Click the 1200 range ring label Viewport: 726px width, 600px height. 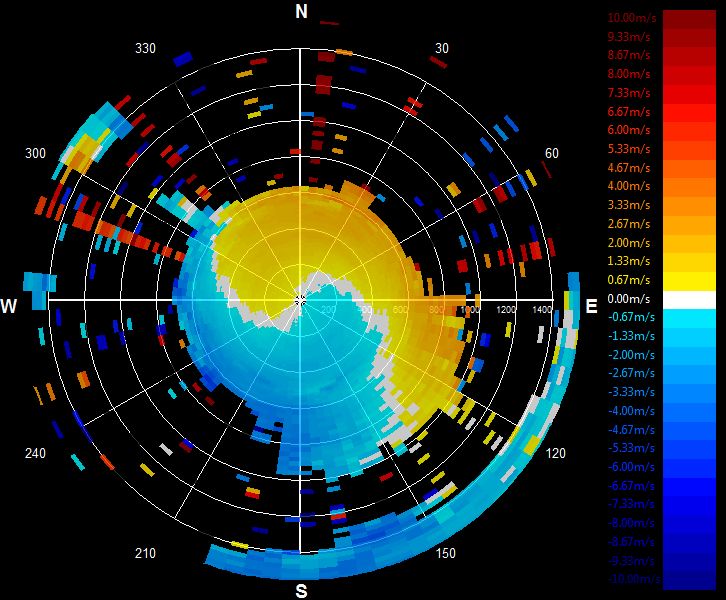coord(506,310)
